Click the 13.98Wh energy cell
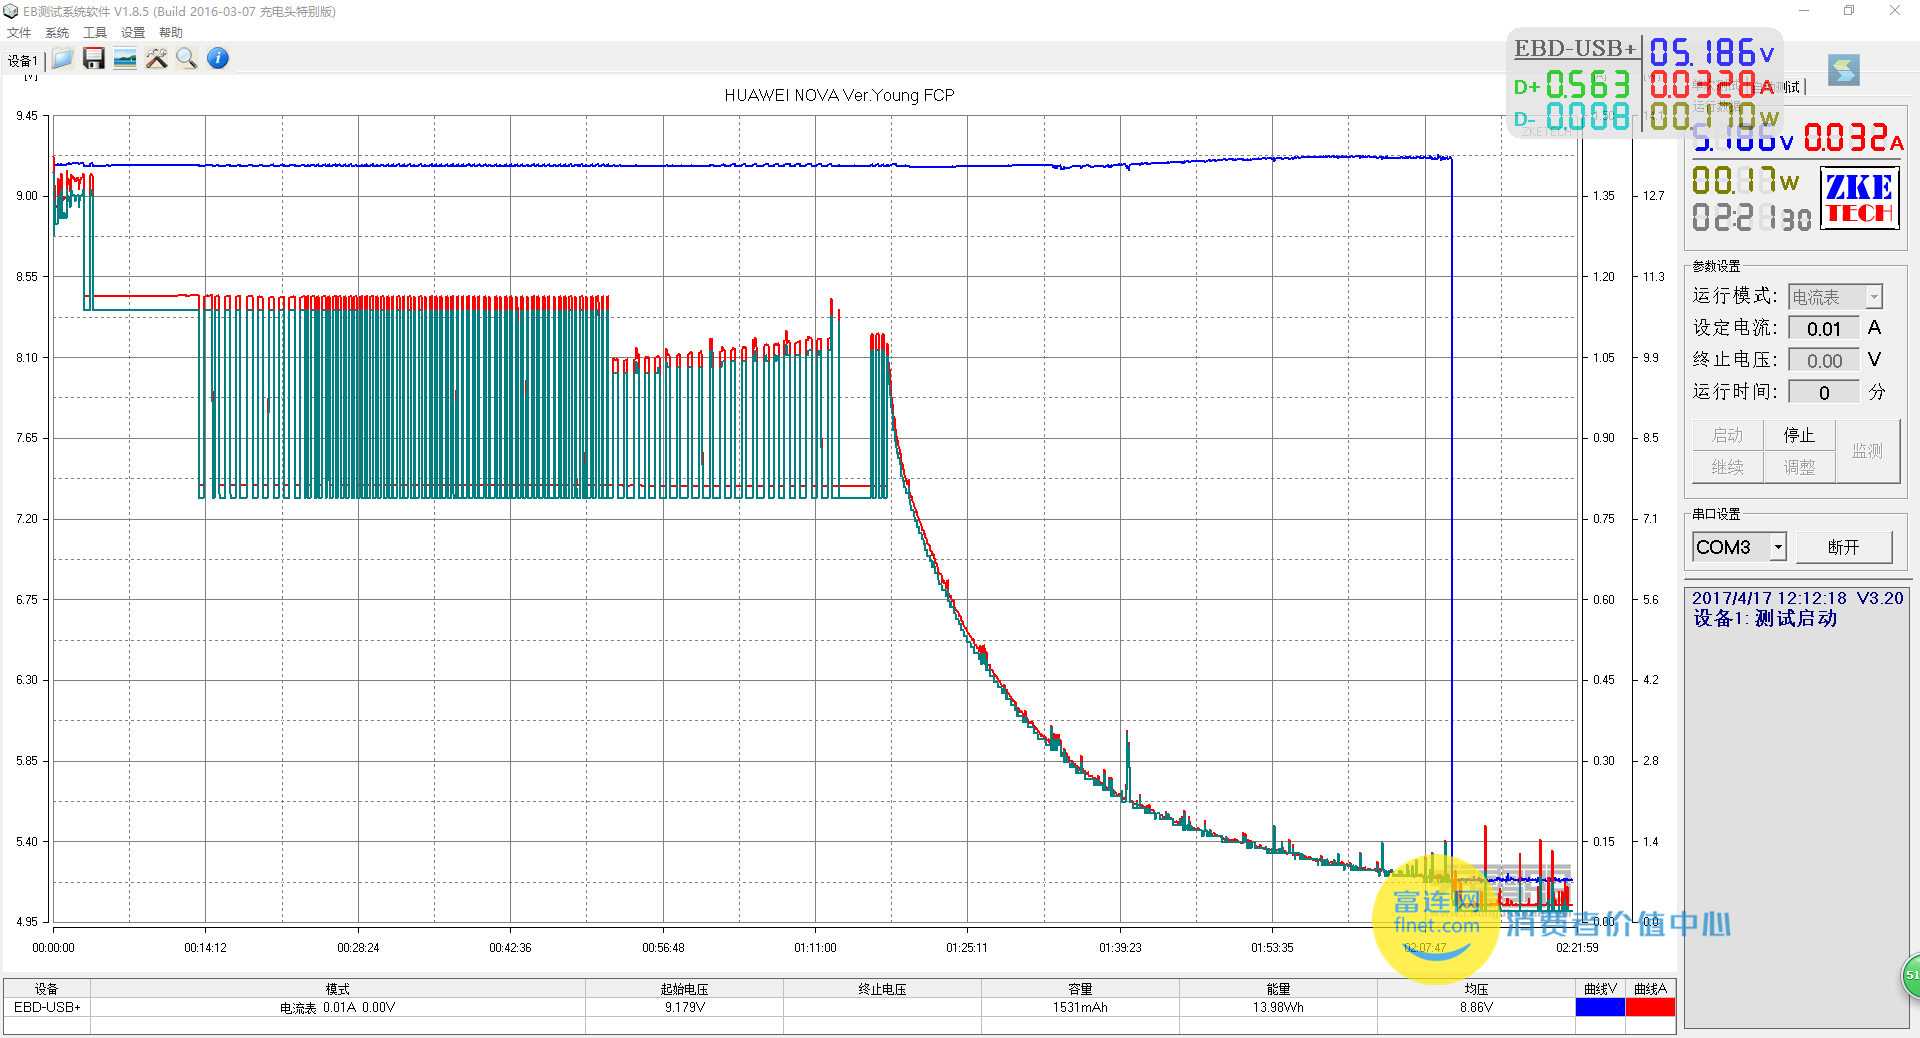This screenshot has width=1920, height=1038. point(1278,1008)
